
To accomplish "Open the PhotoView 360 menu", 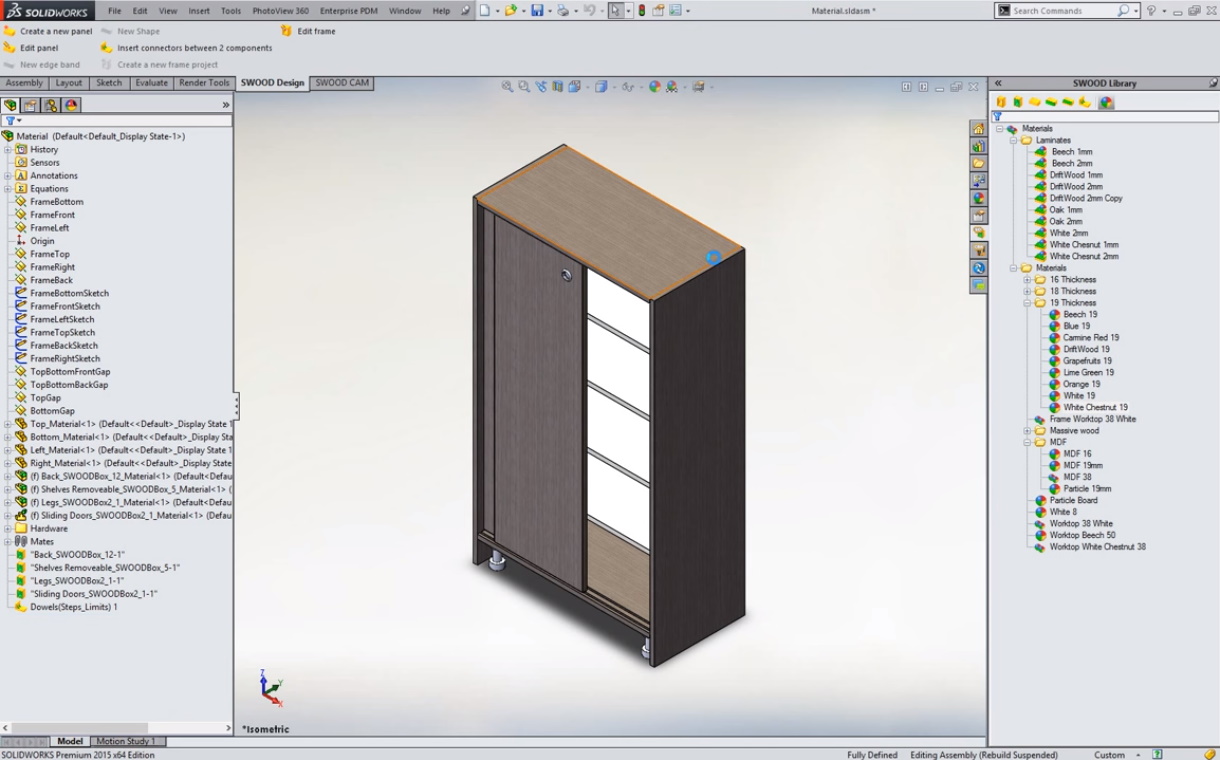I will click(x=280, y=11).
